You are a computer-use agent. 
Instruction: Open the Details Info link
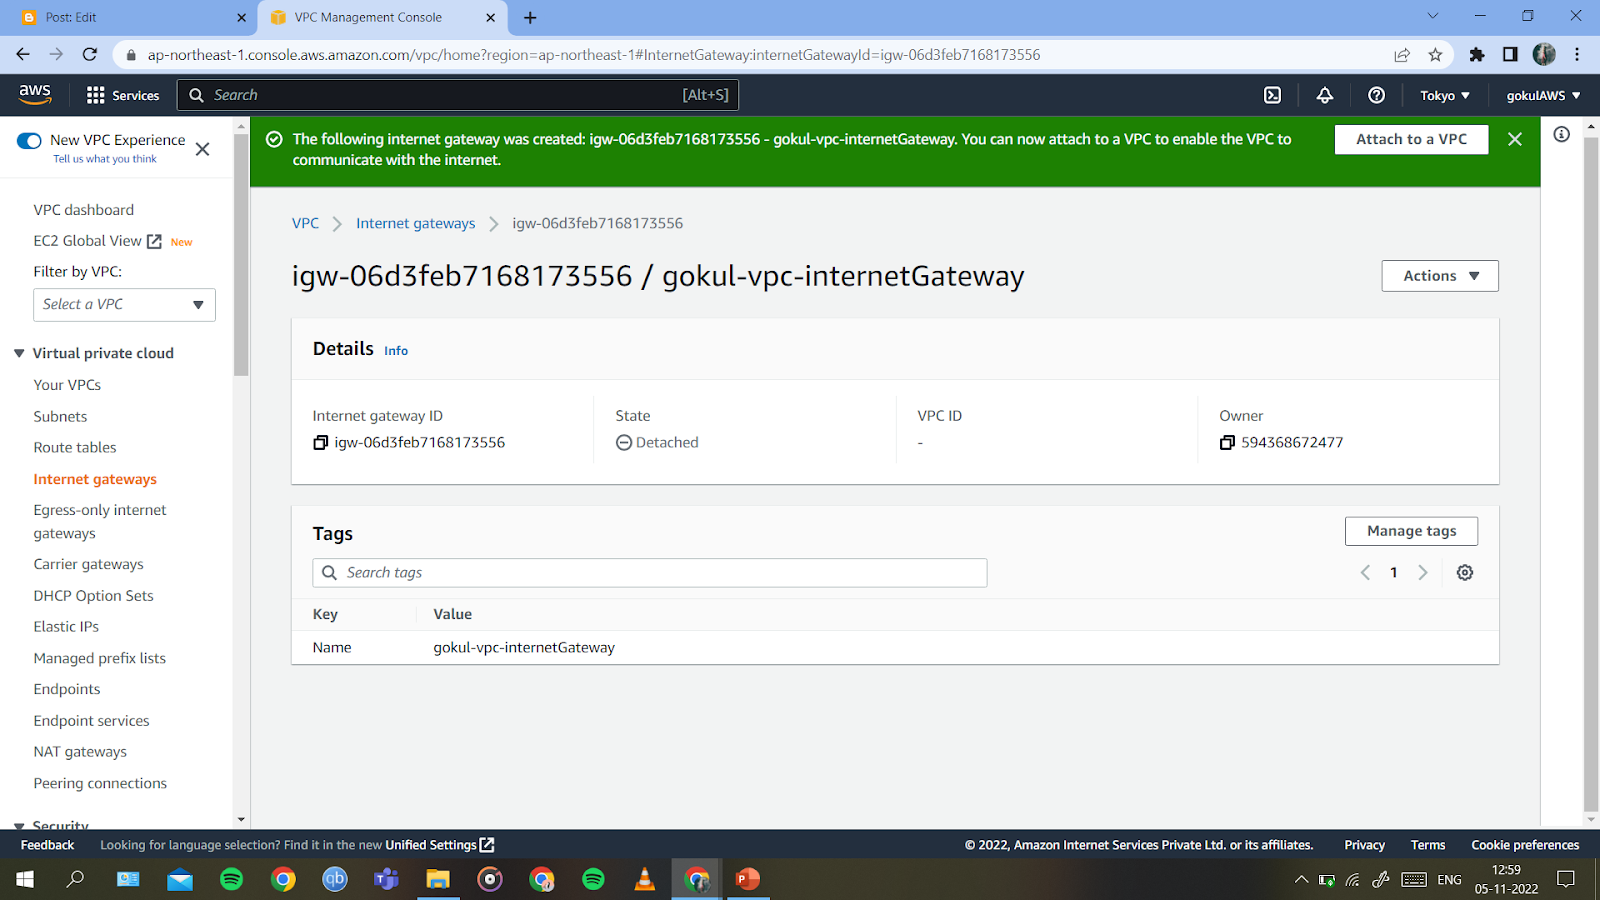click(396, 351)
